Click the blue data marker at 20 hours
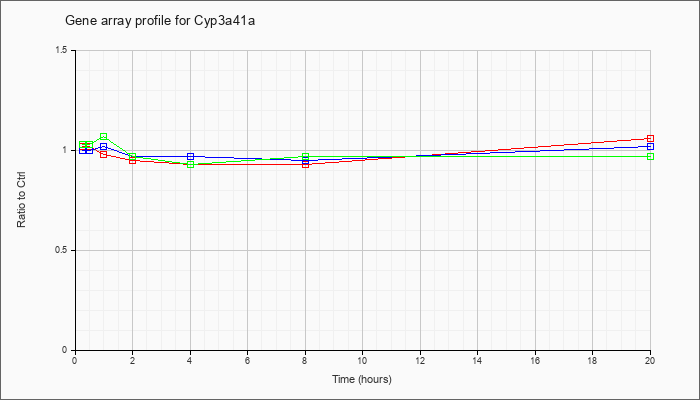Viewport: 700px width, 400px height. [650, 146]
